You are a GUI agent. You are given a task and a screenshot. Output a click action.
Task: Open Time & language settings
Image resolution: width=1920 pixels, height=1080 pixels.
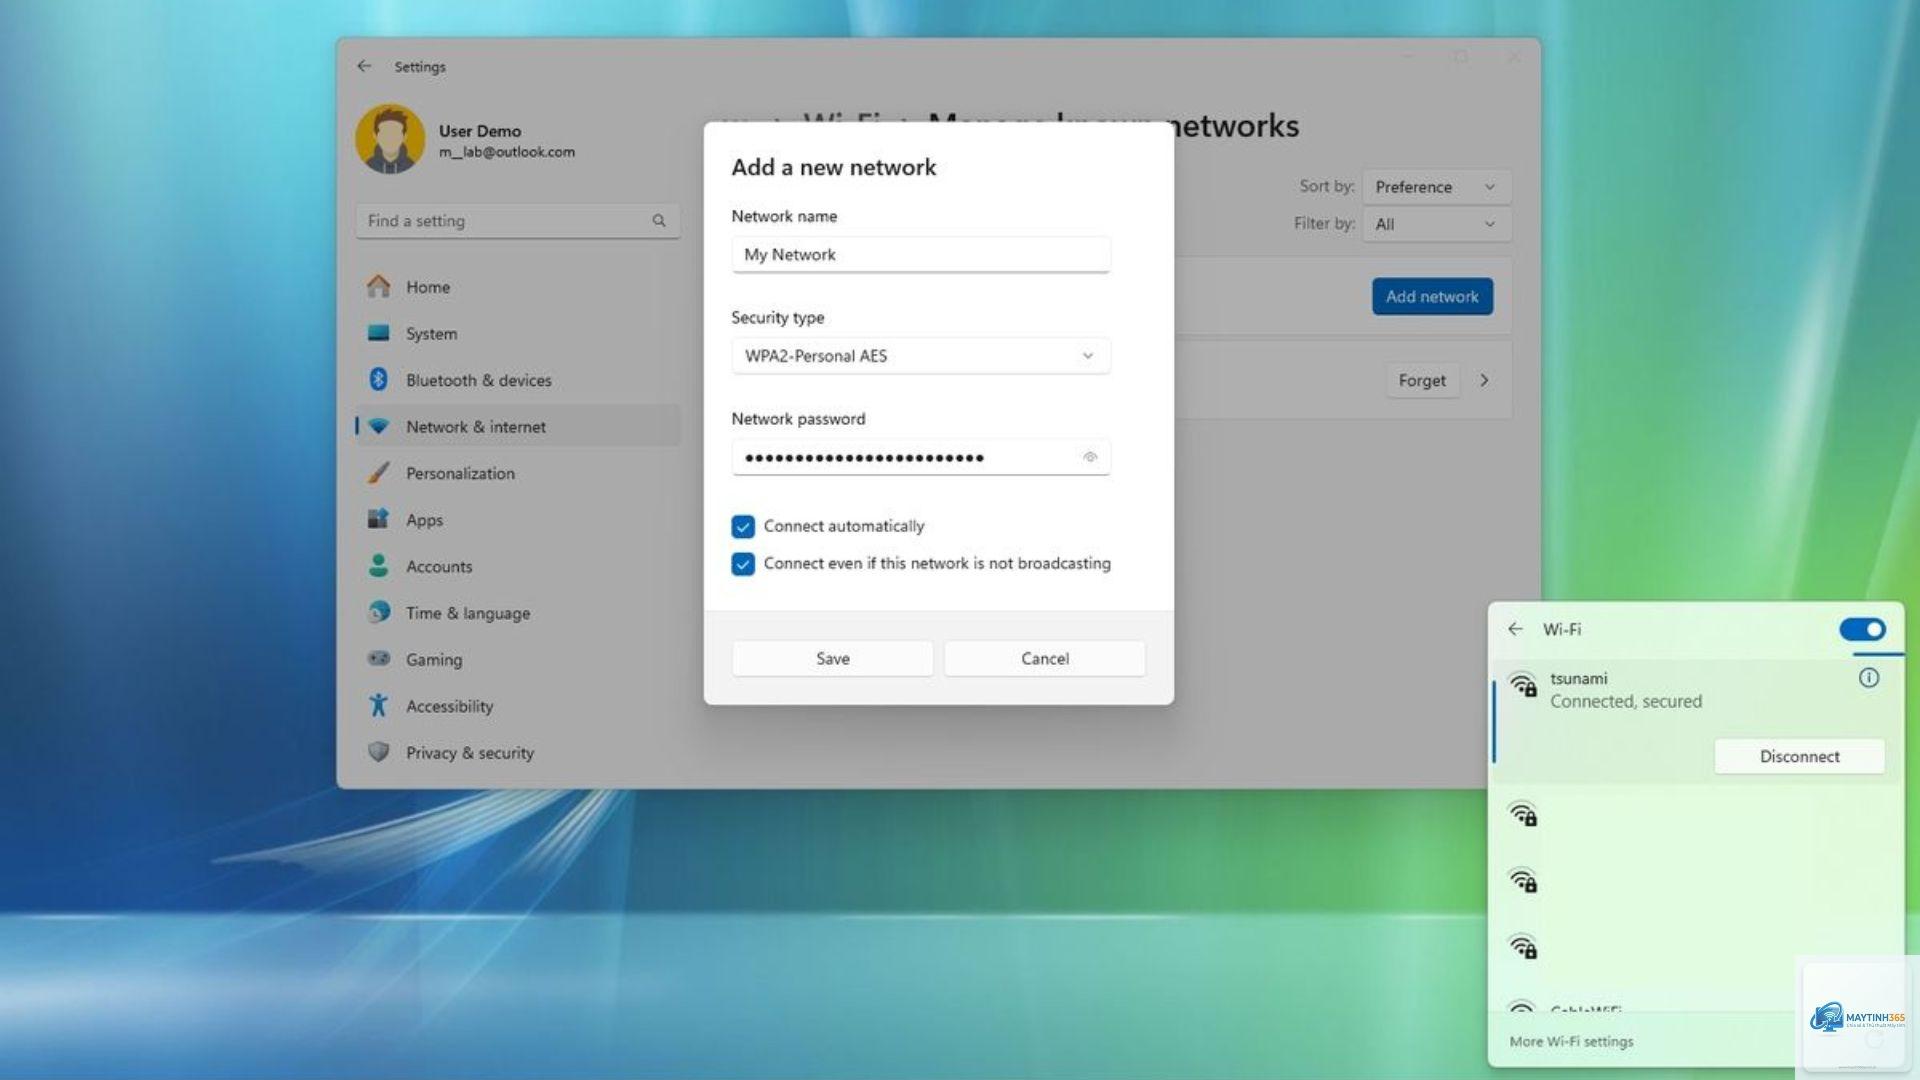518,613
